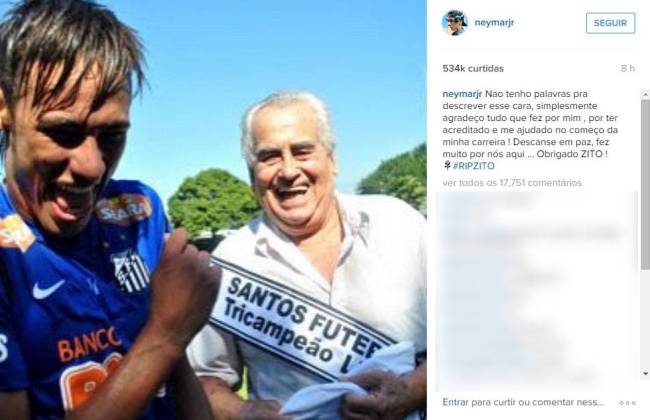Follow the account with SEGUIR button
The height and width of the screenshot is (420, 650).
click(610, 23)
